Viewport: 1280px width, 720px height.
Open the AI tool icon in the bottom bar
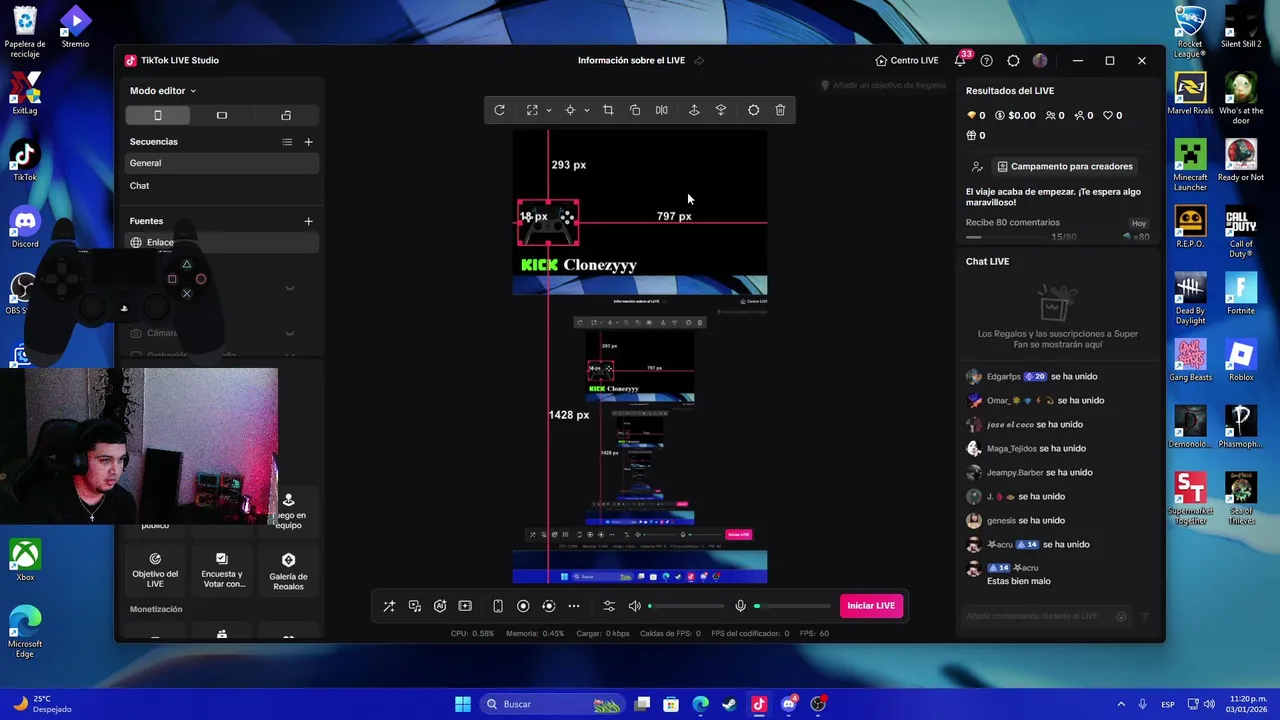[440, 606]
